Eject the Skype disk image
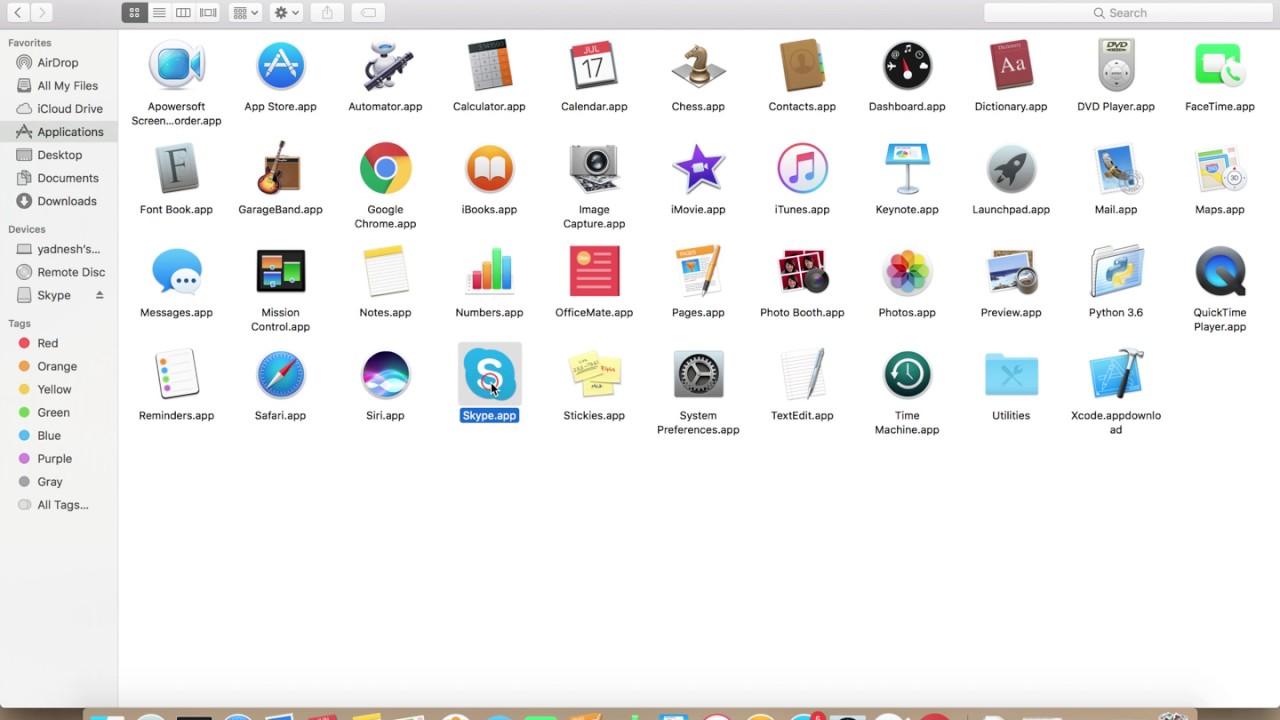Viewport: 1280px width, 720px height. tap(99, 295)
